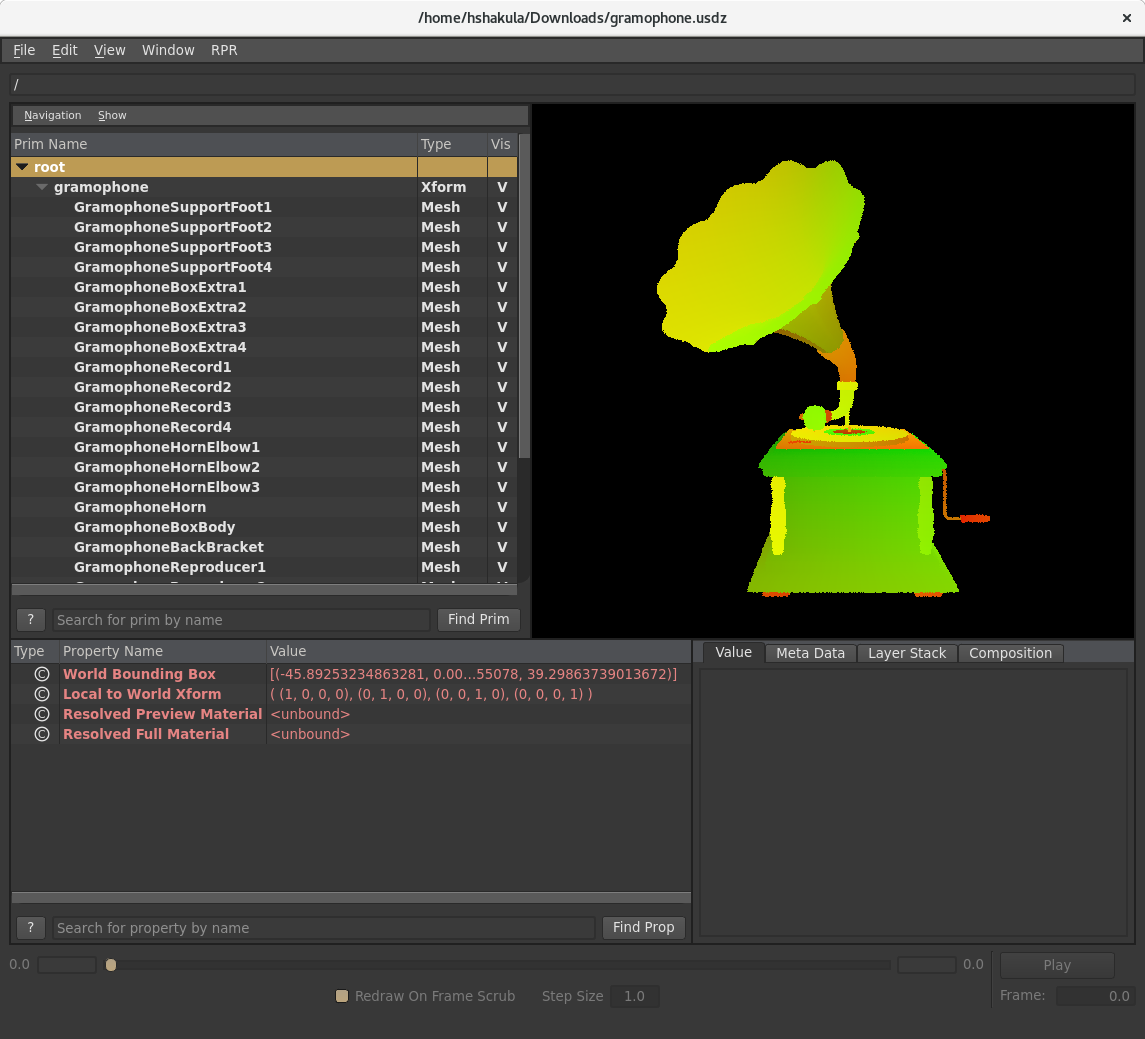Toggle visibility of GramophoneSupportFoot1
This screenshot has height=1039, width=1145.
(502, 207)
